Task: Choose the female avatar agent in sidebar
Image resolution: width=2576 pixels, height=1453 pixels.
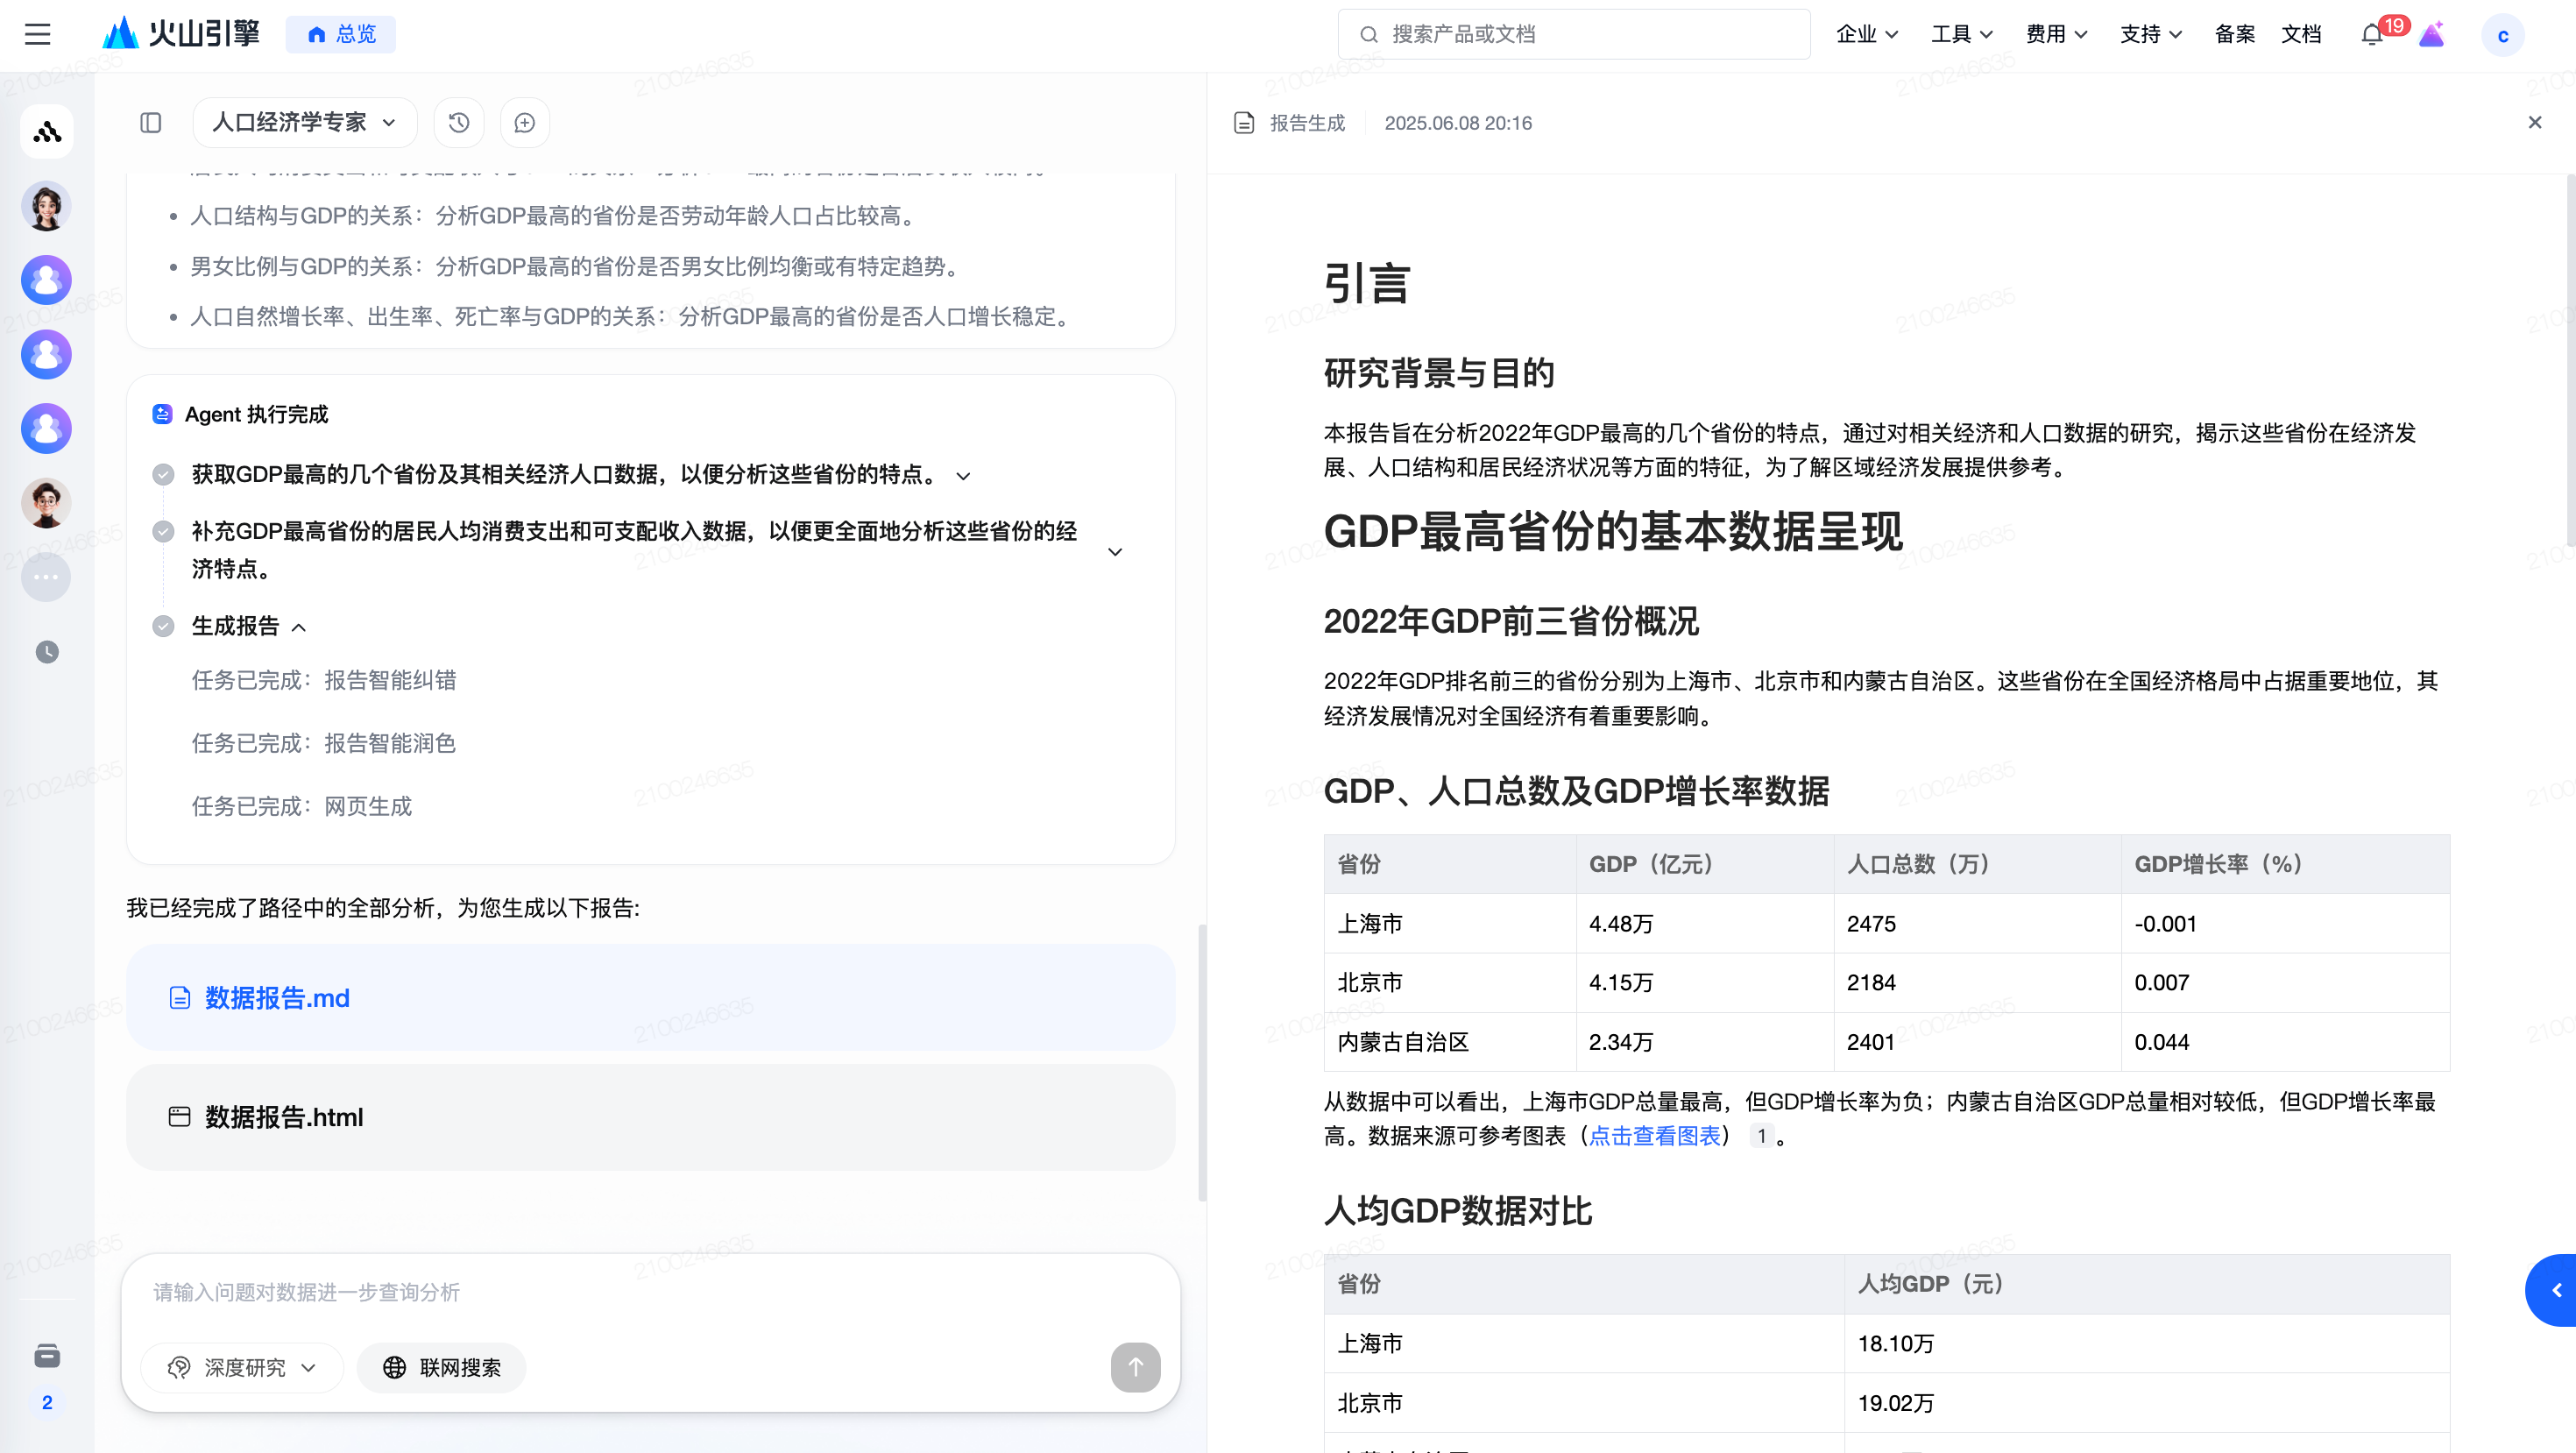Action: pyautogui.click(x=47, y=206)
